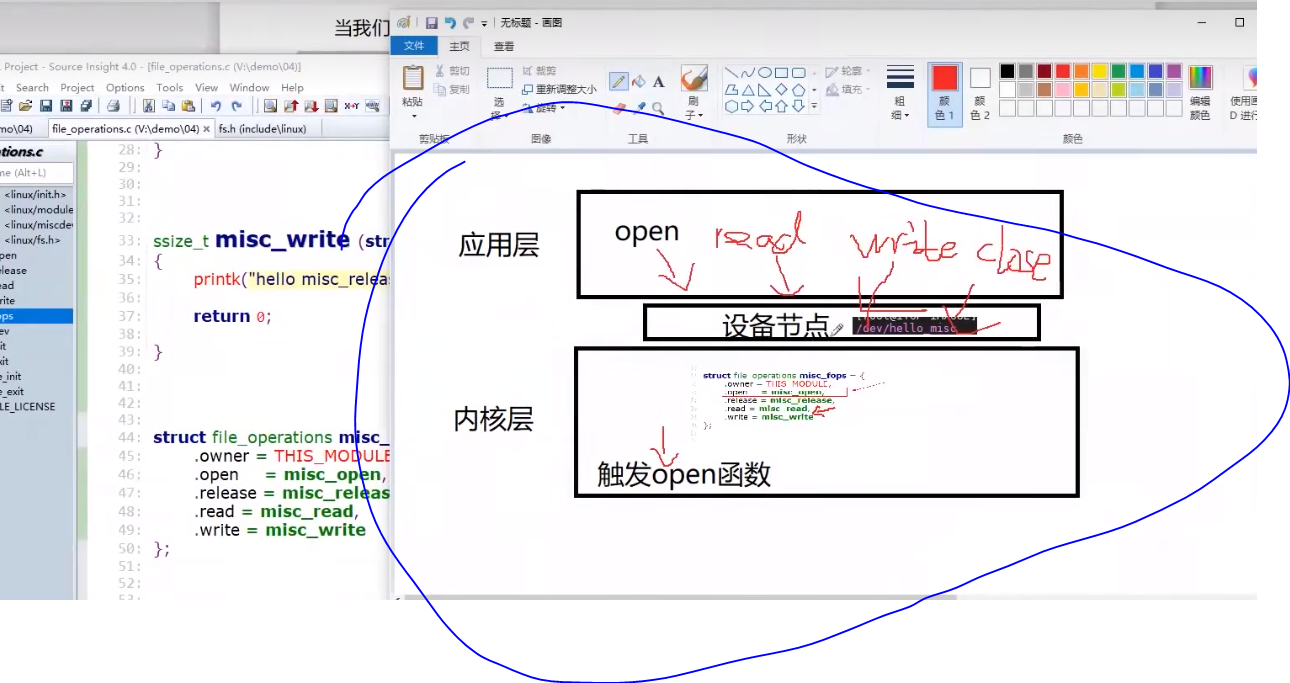Choose the Curve shape in shapes gallery
Screen dimensions: 1290x683
(x=748, y=73)
